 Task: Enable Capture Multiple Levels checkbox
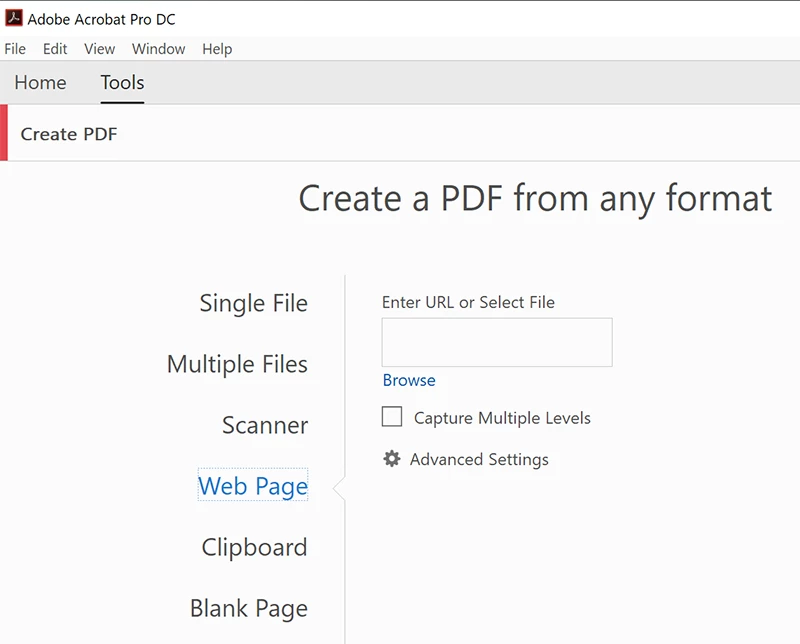pyautogui.click(x=392, y=416)
